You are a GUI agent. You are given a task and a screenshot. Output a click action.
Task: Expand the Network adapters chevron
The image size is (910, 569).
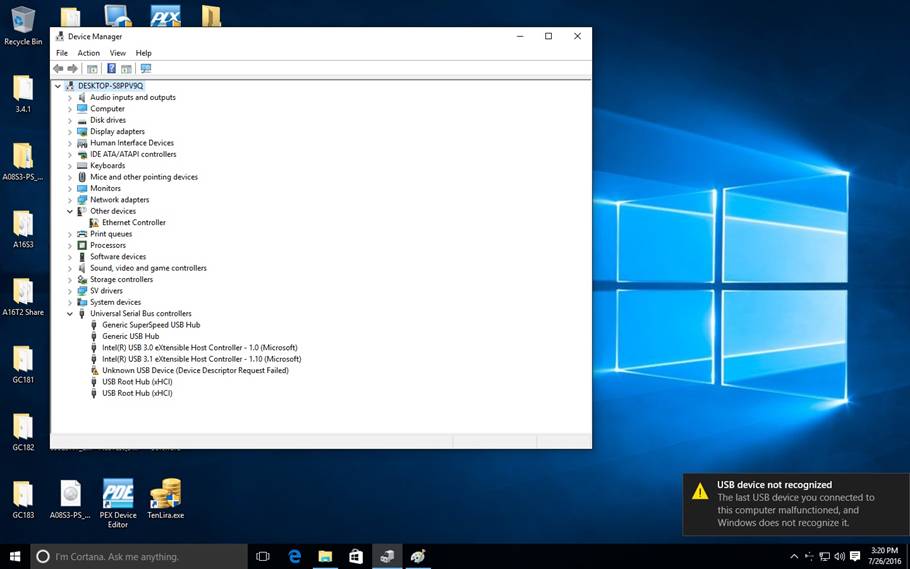[70, 200]
